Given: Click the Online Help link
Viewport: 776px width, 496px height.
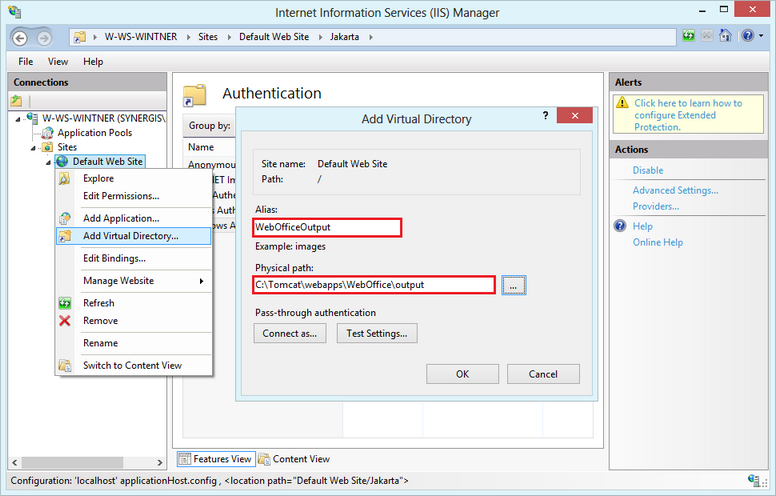Looking at the screenshot, I should tap(658, 242).
